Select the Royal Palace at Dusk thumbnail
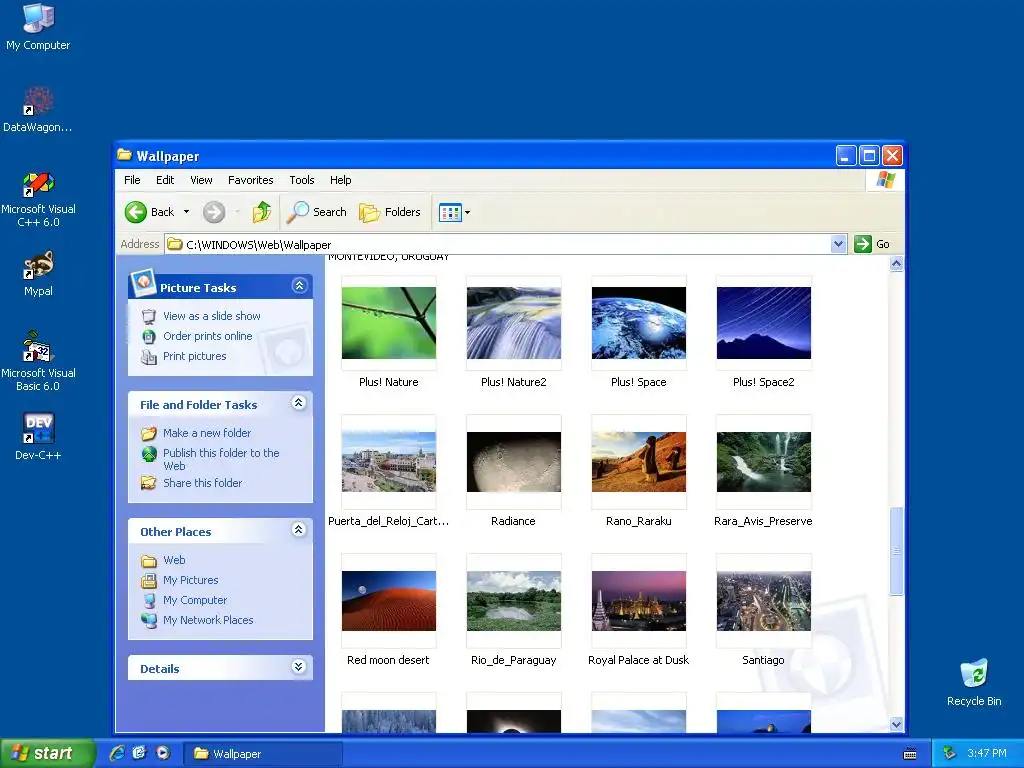 coord(639,601)
